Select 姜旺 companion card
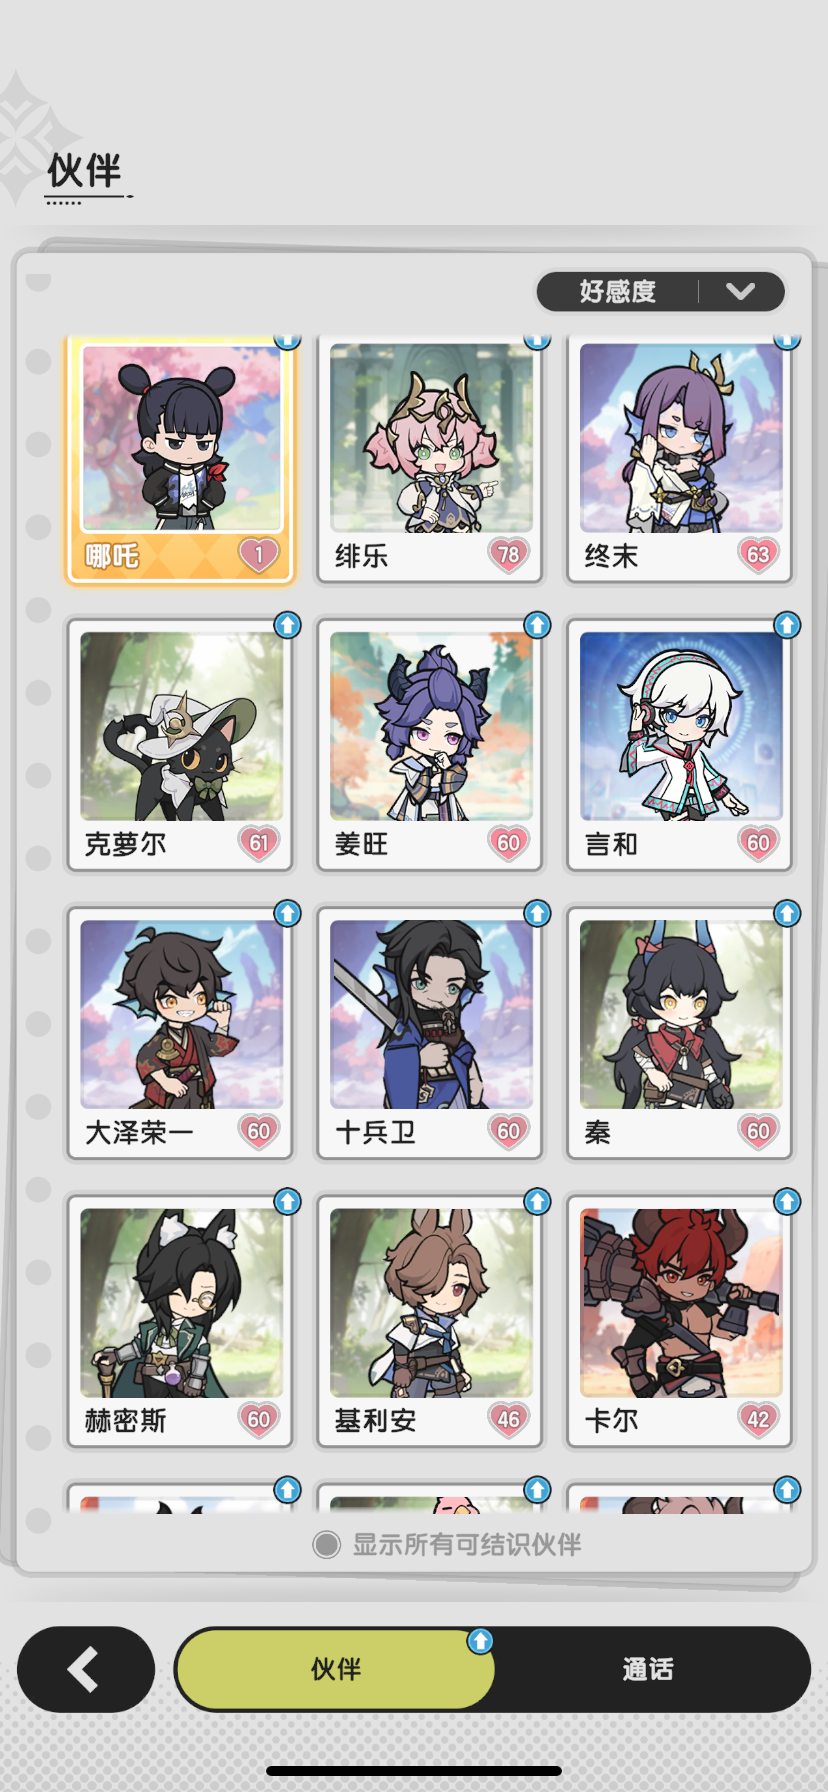This screenshot has width=828, height=1792. click(430, 744)
